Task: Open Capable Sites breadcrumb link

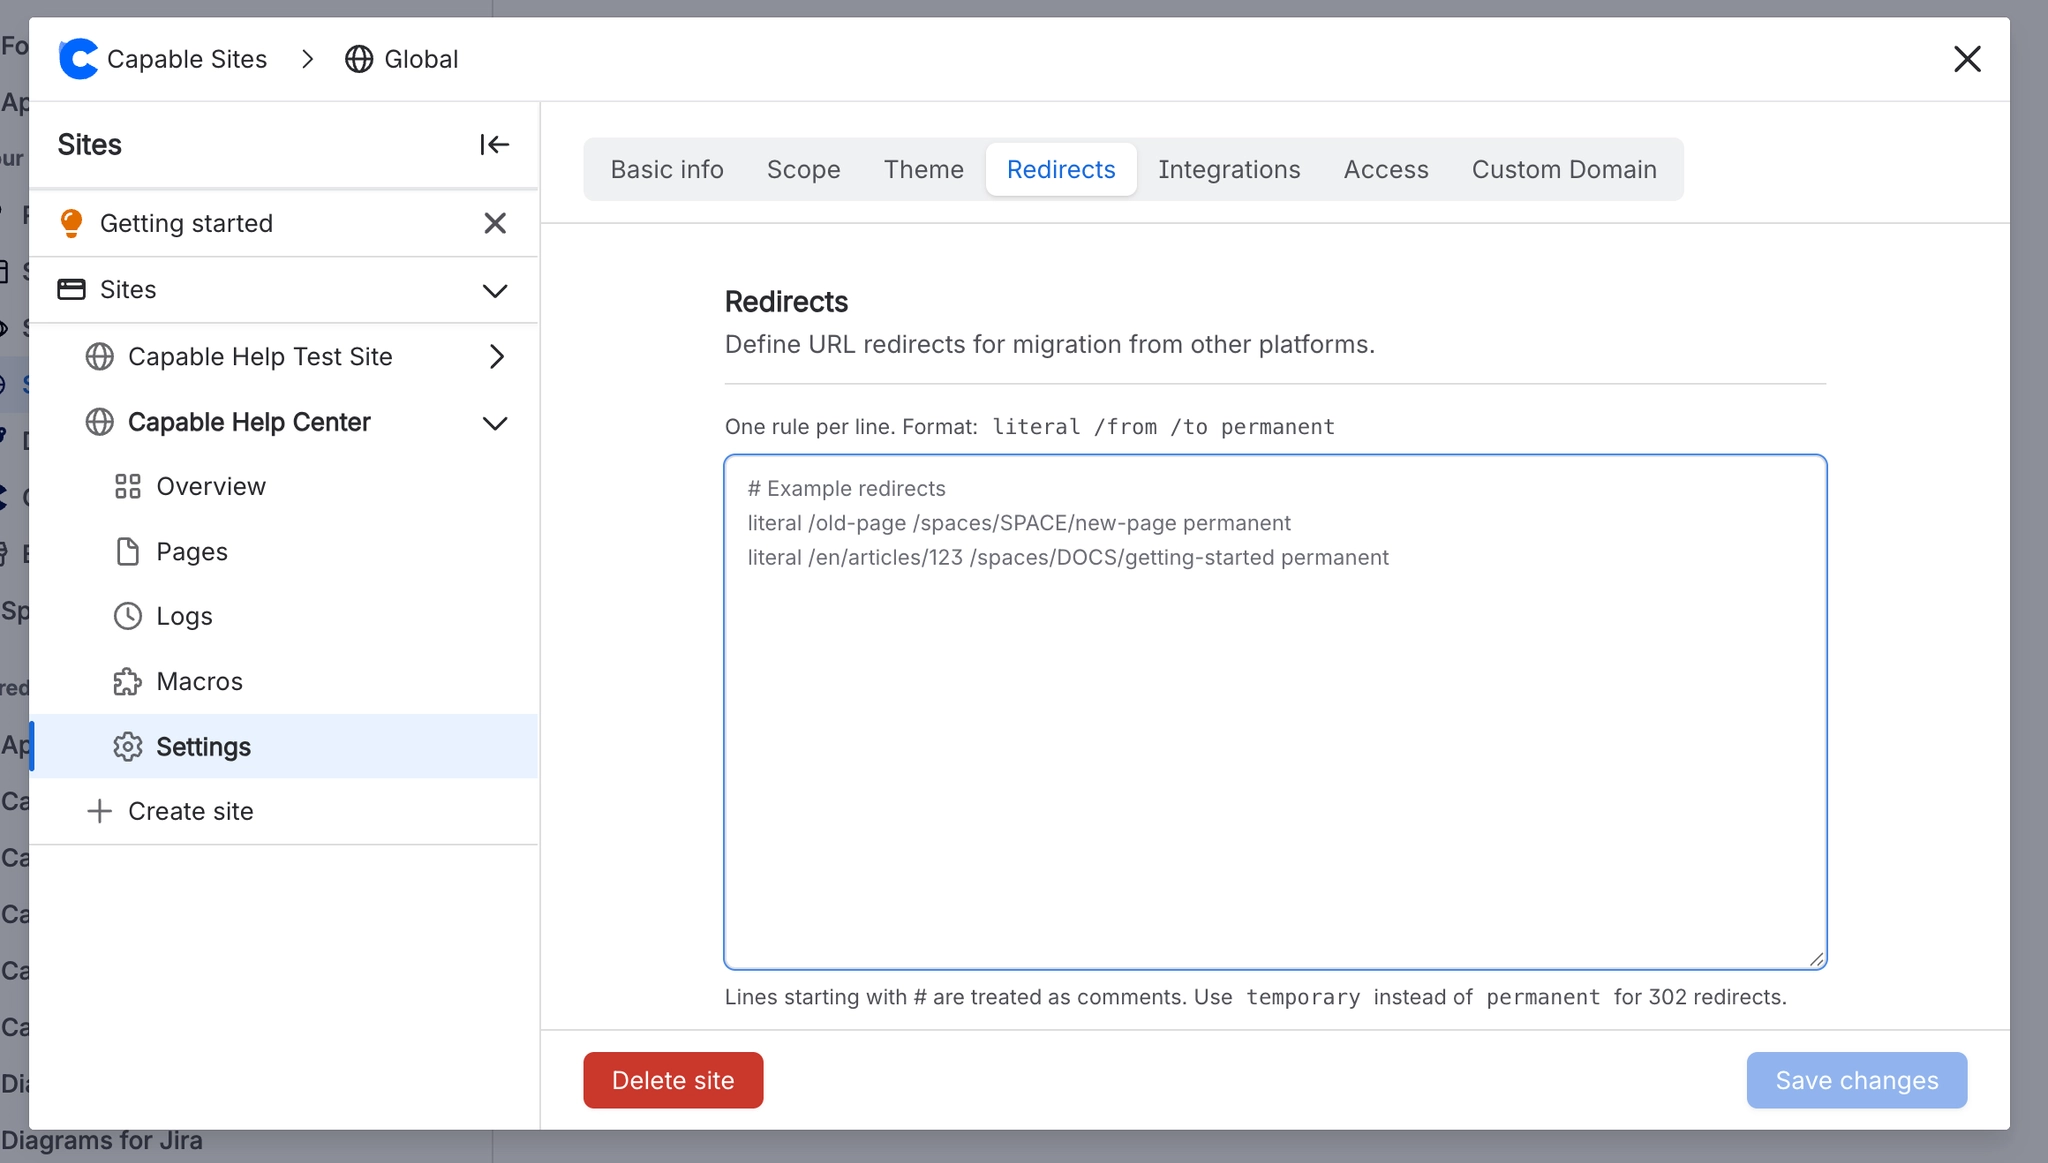Action: 187,59
